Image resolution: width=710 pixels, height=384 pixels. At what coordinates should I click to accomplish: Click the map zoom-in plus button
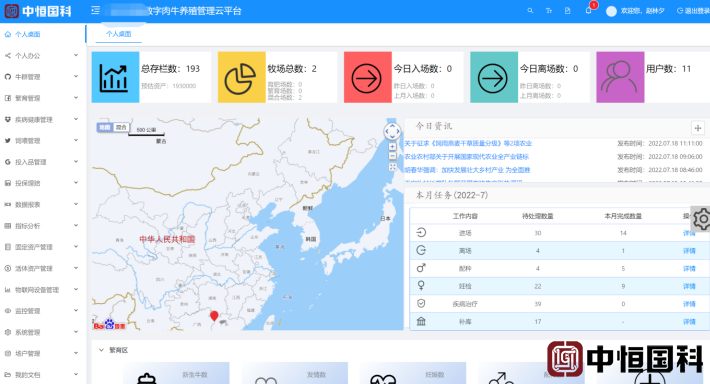392,146
